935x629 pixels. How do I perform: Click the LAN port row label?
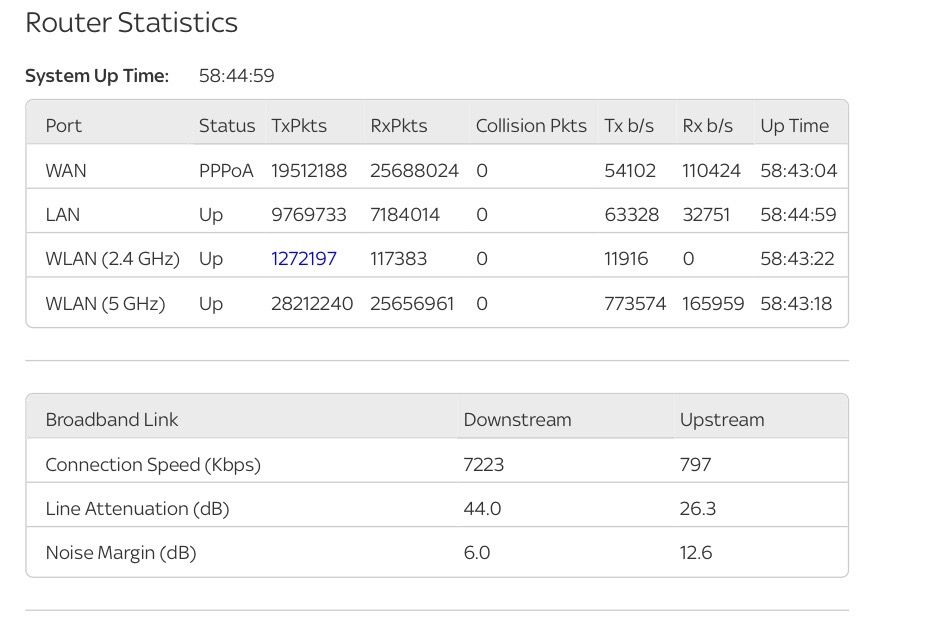63,215
